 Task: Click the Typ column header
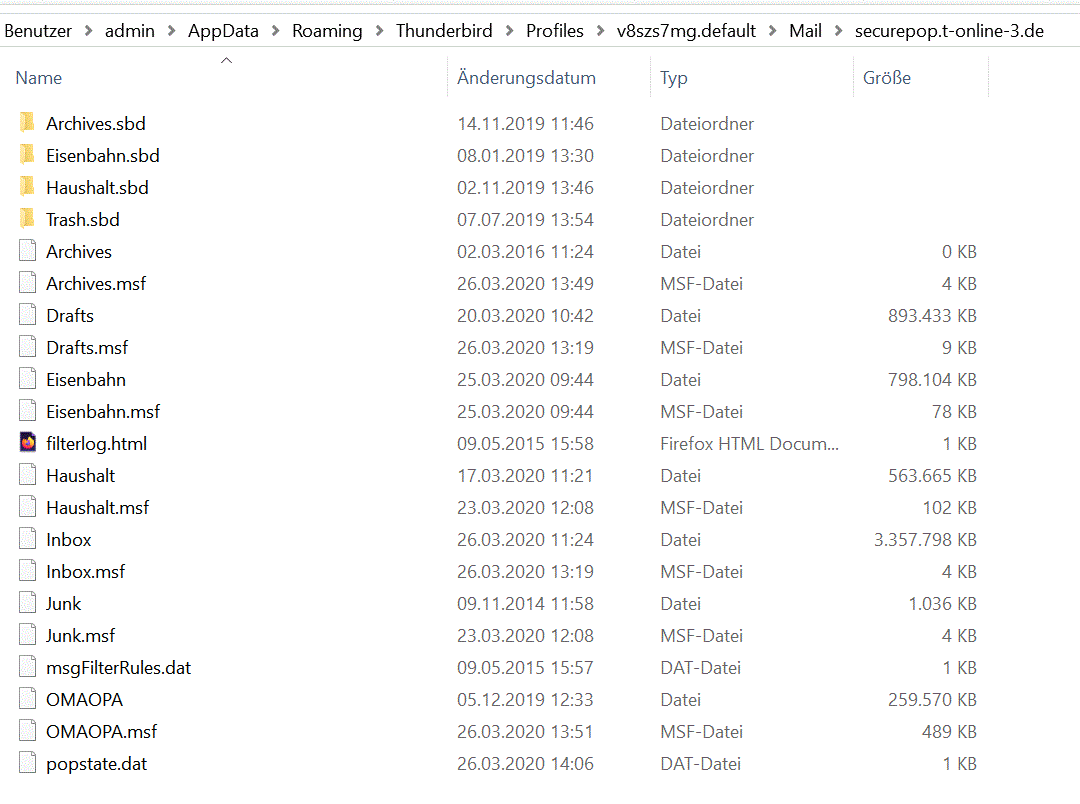coord(674,78)
